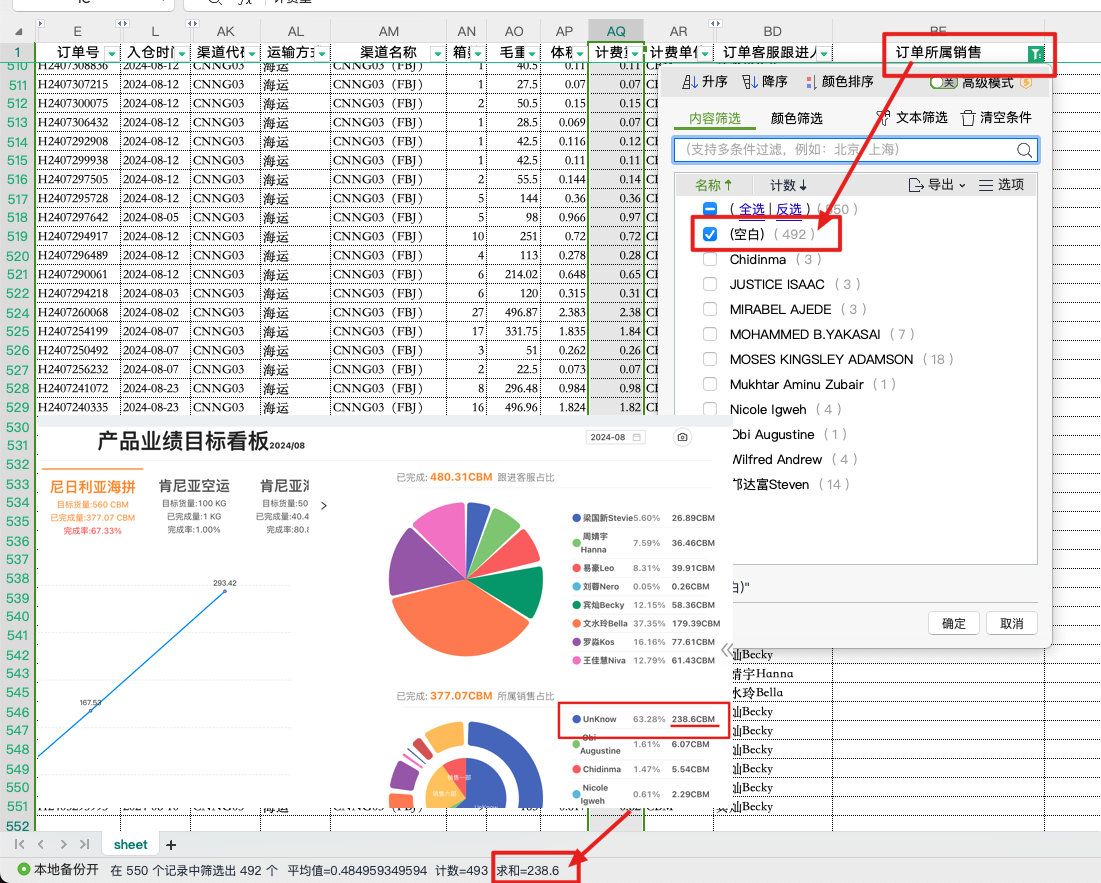Screen dimensions: 1101x883
Task: Uncheck the (空白) blank checkbox
Action: click(x=710, y=234)
